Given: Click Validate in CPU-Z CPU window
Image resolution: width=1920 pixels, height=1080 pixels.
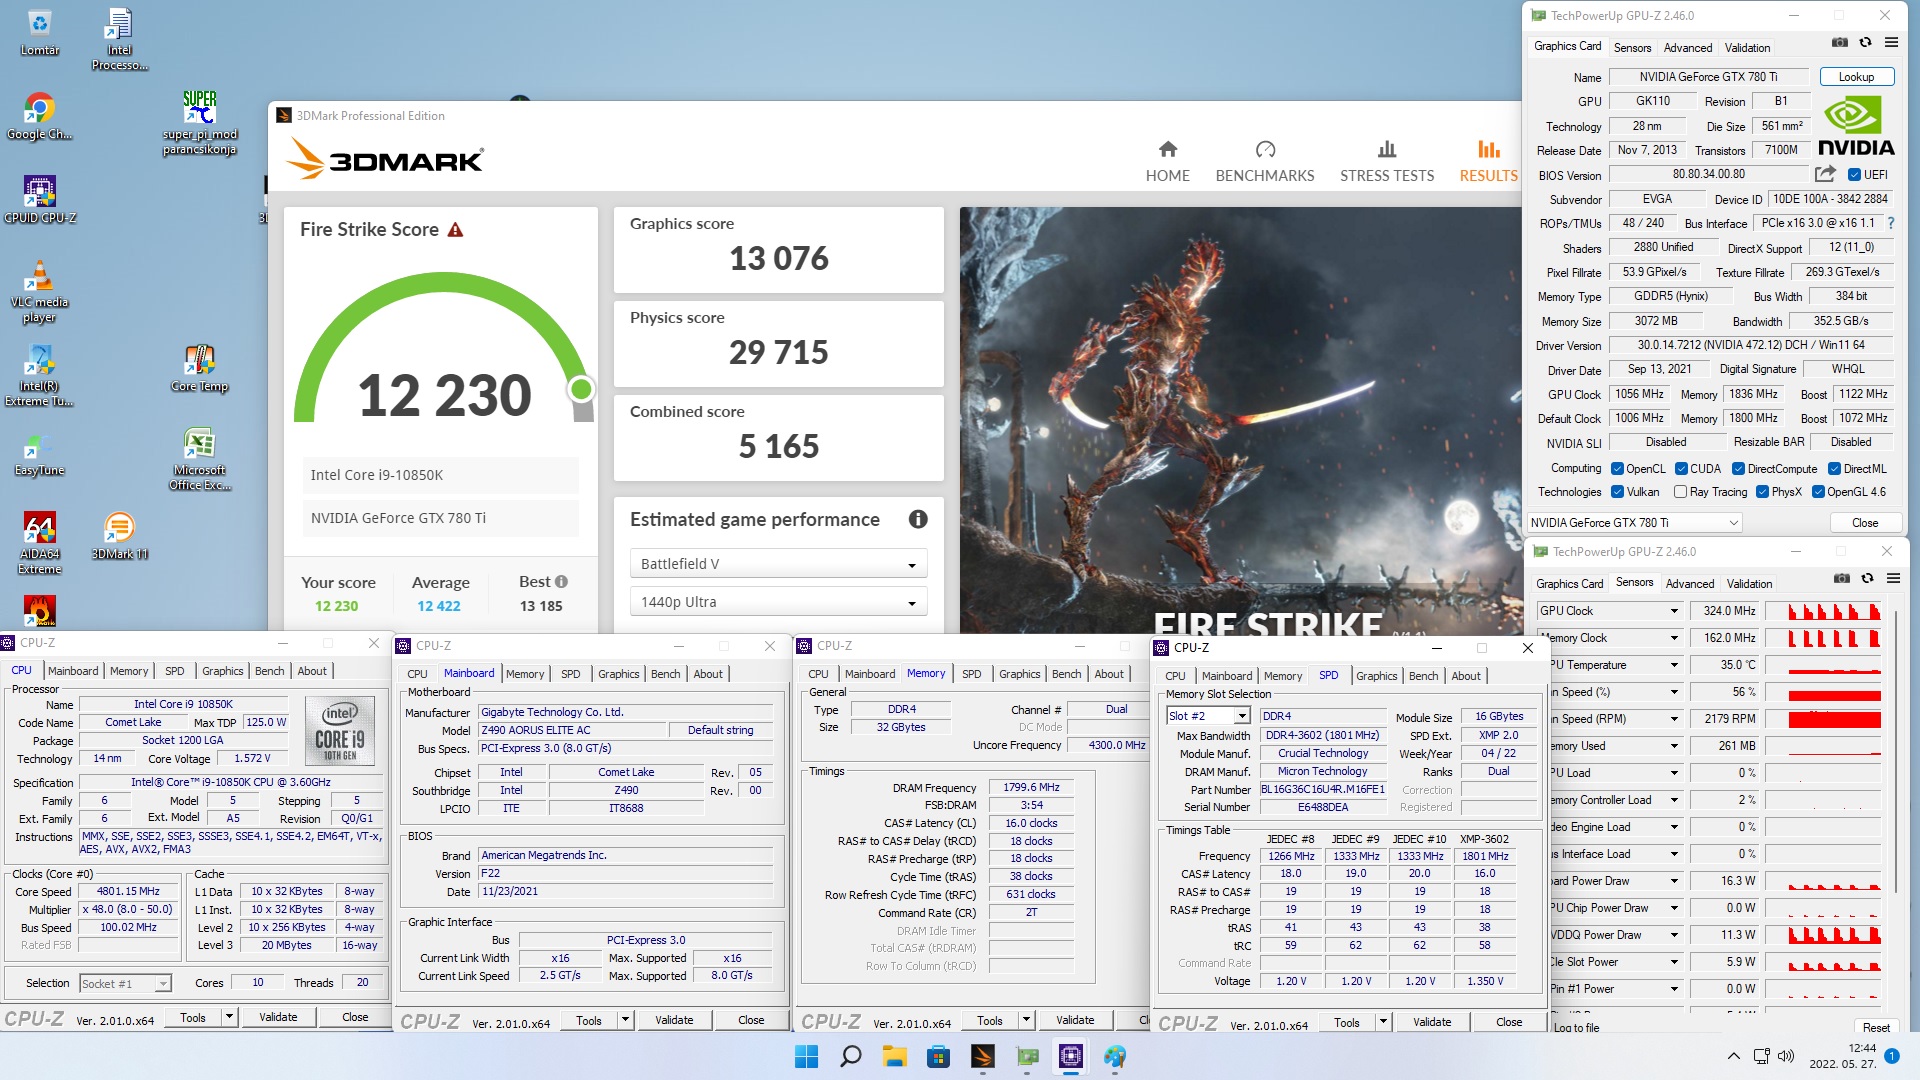Looking at the screenshot, I should point(278,1017).
